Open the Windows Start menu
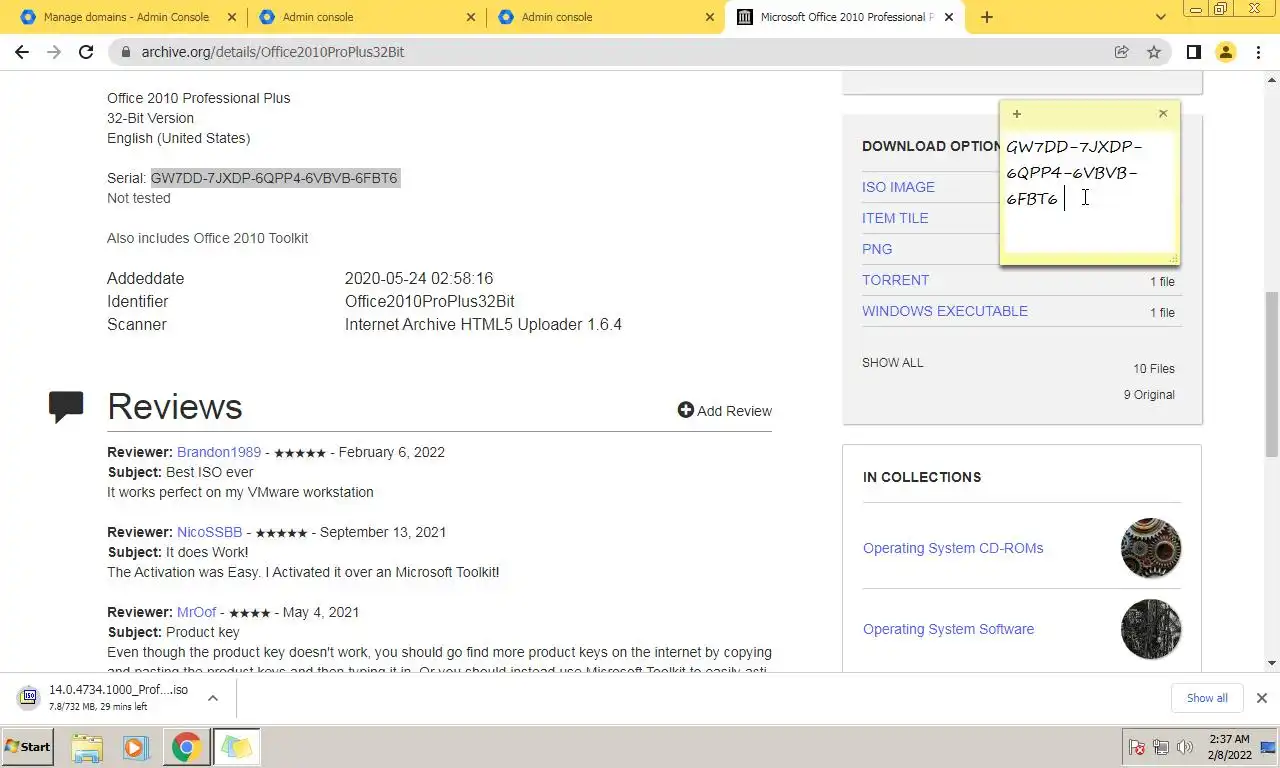1280x768 pixels. click(28, 747)
